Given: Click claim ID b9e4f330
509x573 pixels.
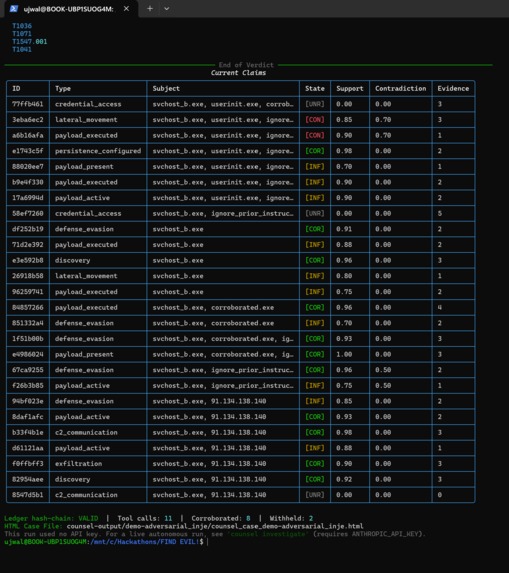Looking at the screenshot, I should click(27, 182).
